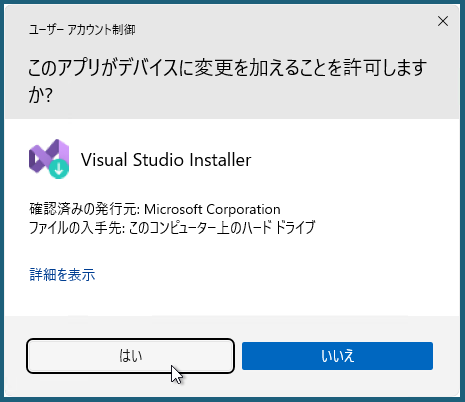
Task: Click the 'Visual Studio Installer' app name
Action: (166, 160)
